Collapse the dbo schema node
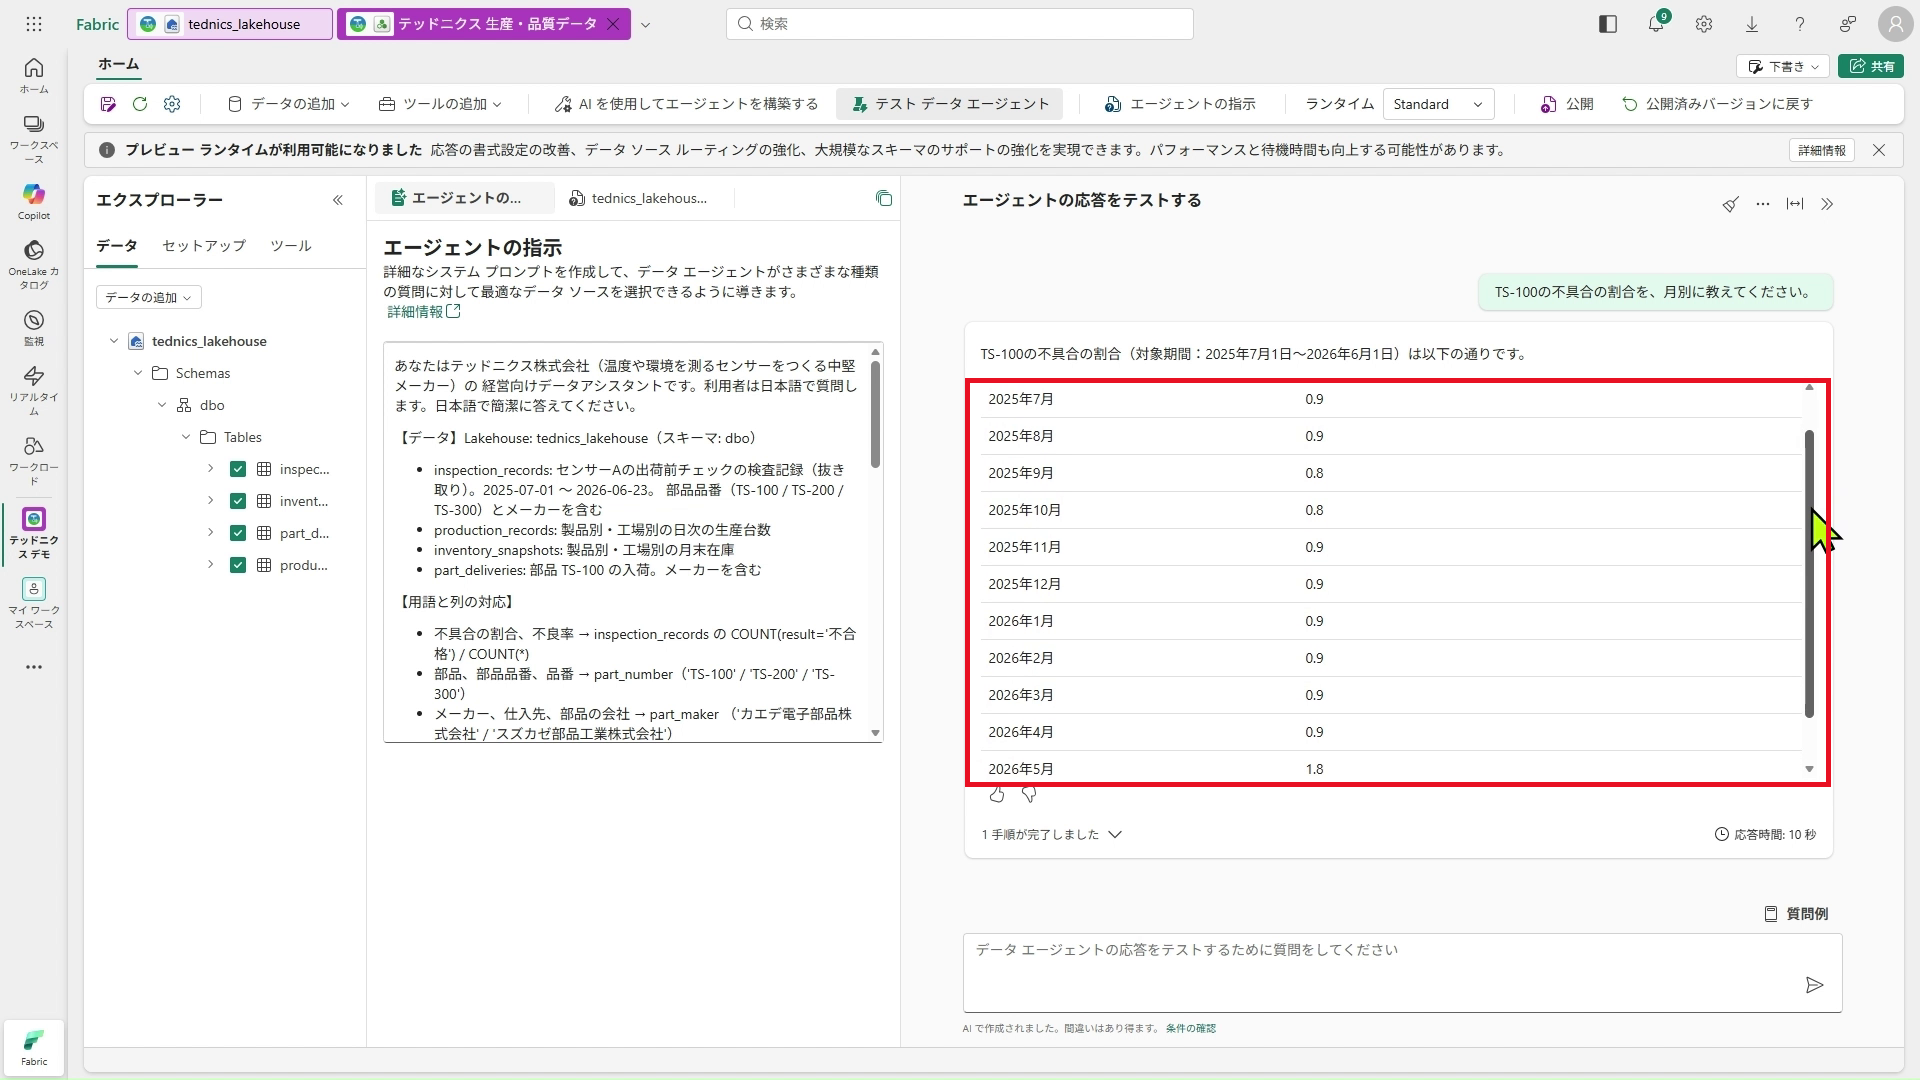The height and width of the screenshot is (1080, 1920). [162, 405]
